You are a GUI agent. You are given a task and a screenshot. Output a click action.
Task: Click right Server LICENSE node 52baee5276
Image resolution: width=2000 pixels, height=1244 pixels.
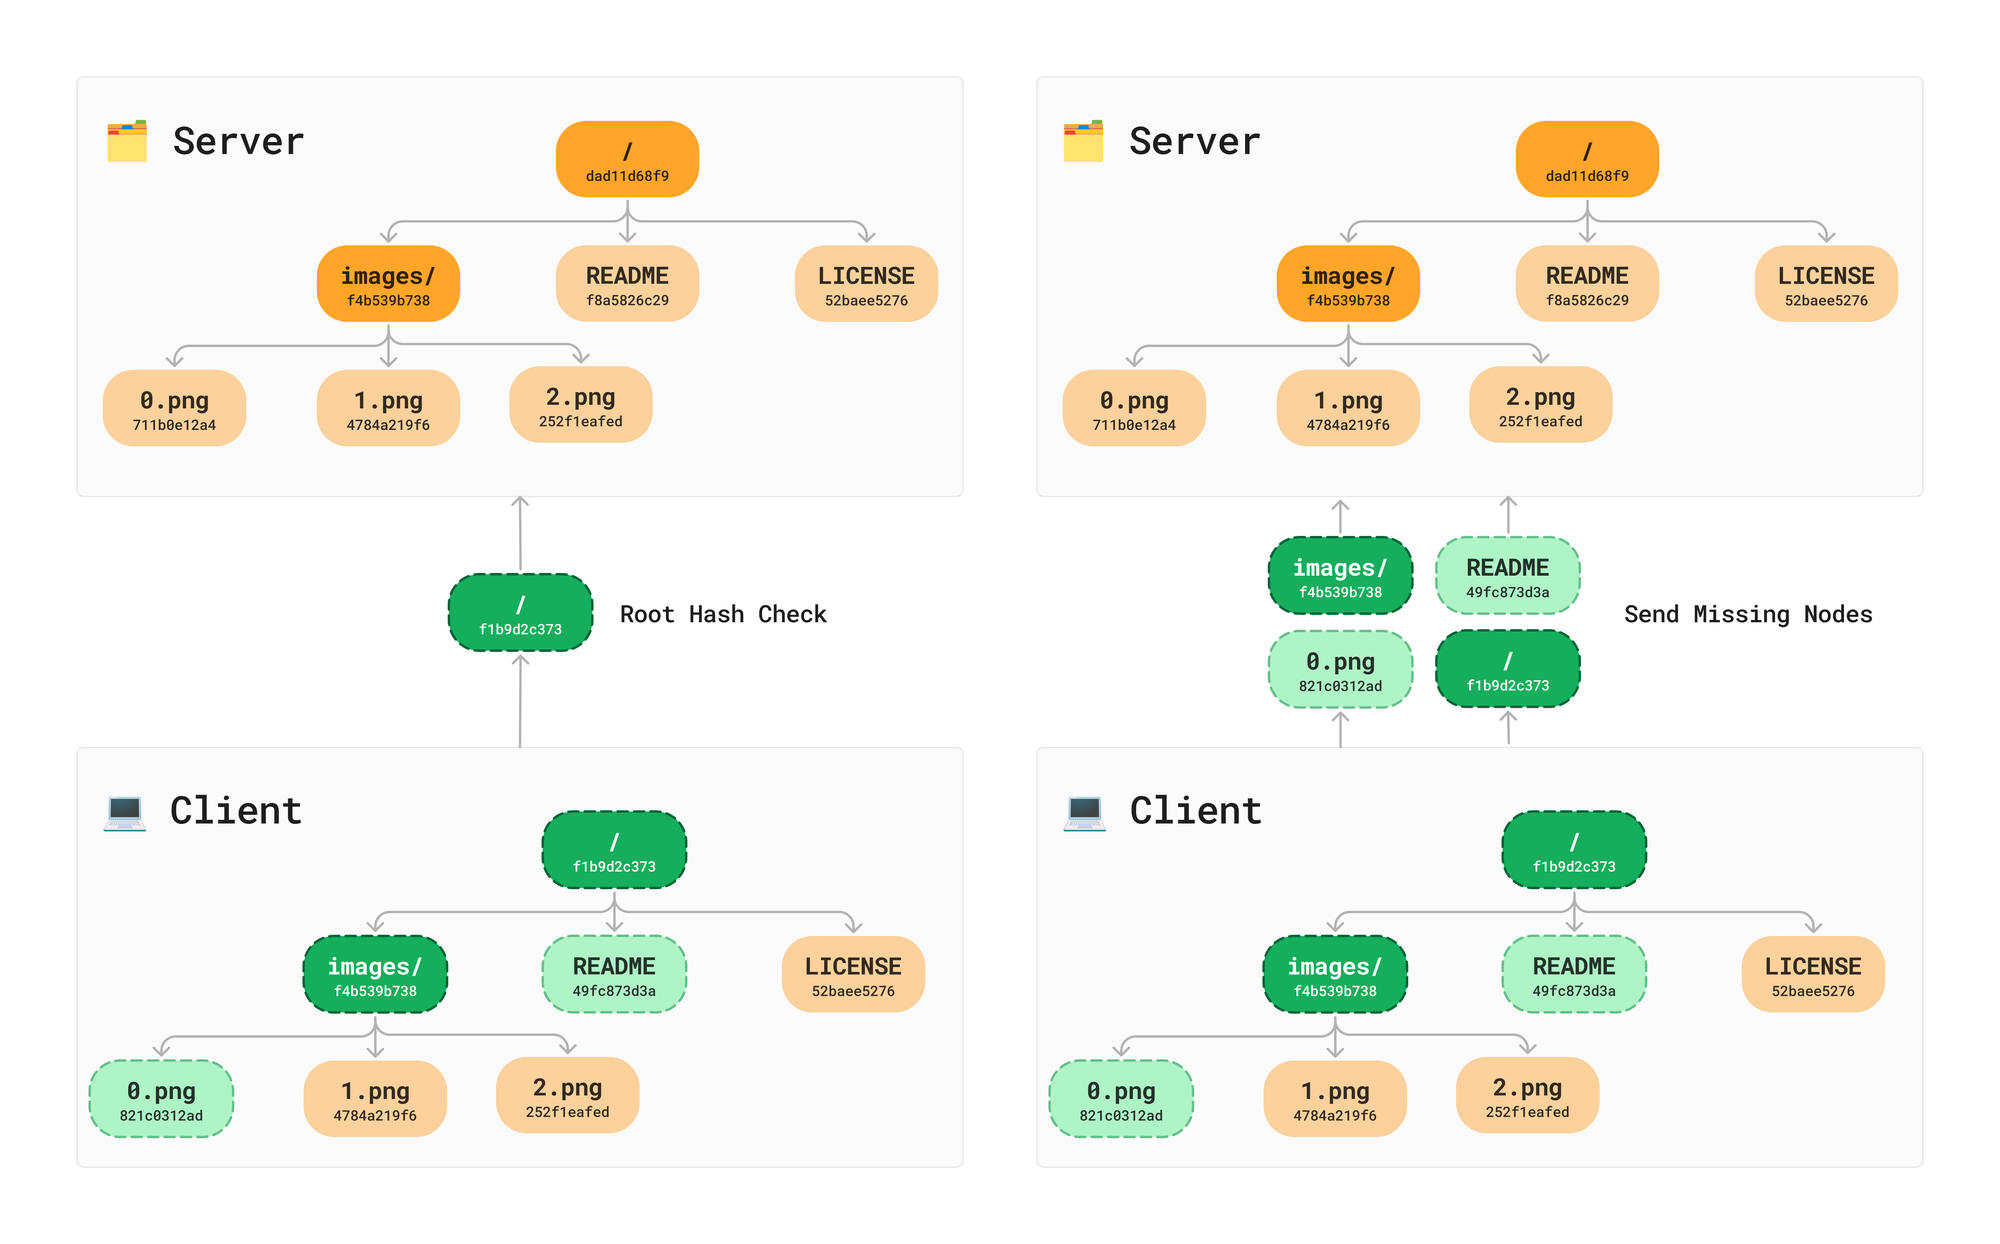click(x=1826, y=283)
